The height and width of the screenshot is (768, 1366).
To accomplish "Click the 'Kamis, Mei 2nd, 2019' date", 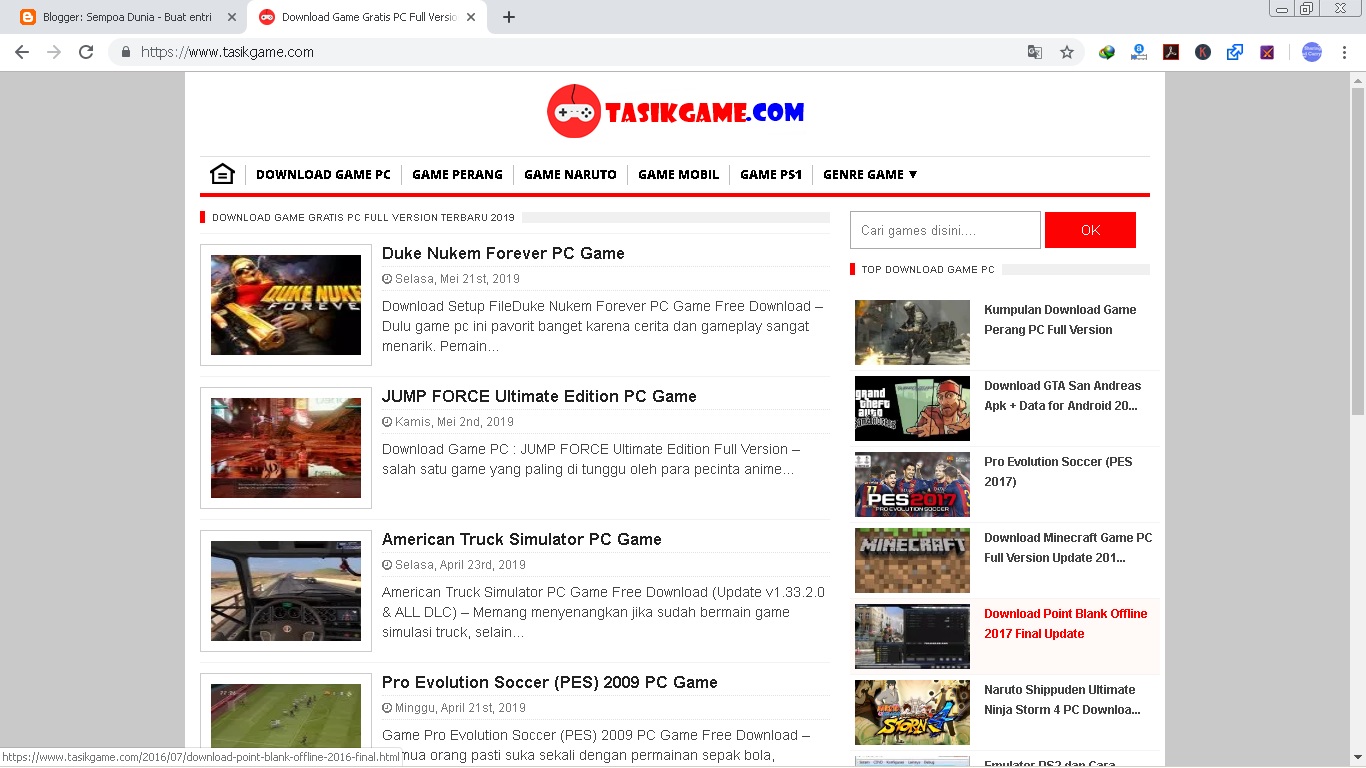I will [454, 422].
